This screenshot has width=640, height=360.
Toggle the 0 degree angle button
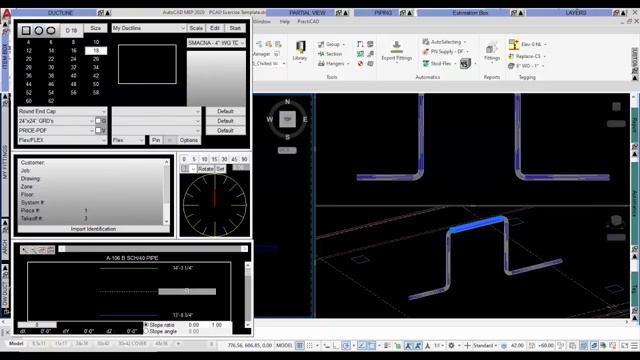pyautogui.click(x=184, y=159)
